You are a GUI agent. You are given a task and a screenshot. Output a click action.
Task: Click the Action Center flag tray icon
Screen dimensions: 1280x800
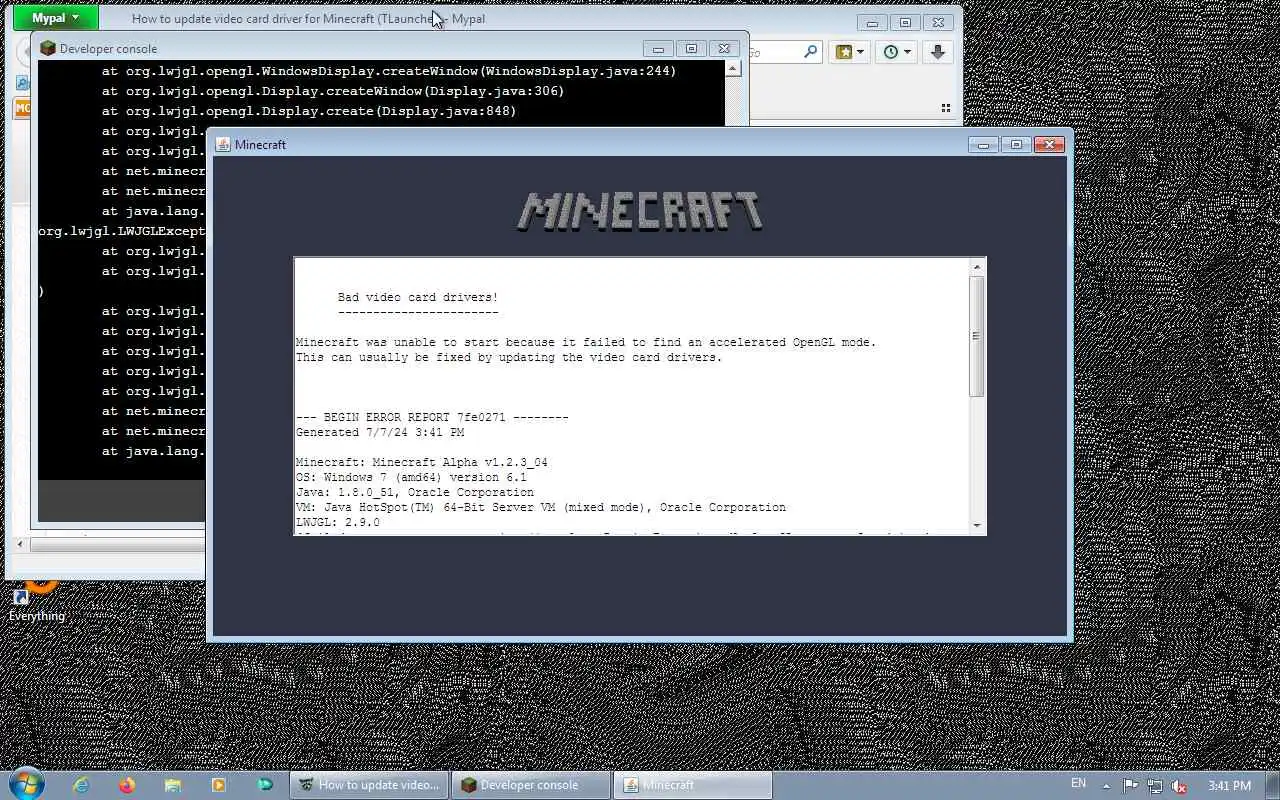pos(1130,785)
